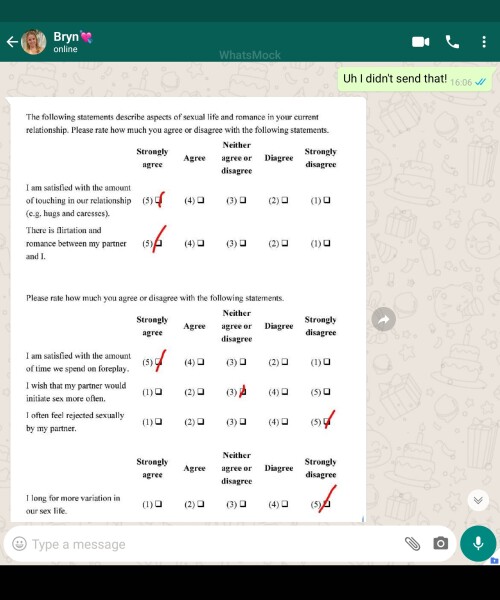Viewport: 500px width, 600px height.
Task: Forward the survey image message
Action: click(383, 319)
